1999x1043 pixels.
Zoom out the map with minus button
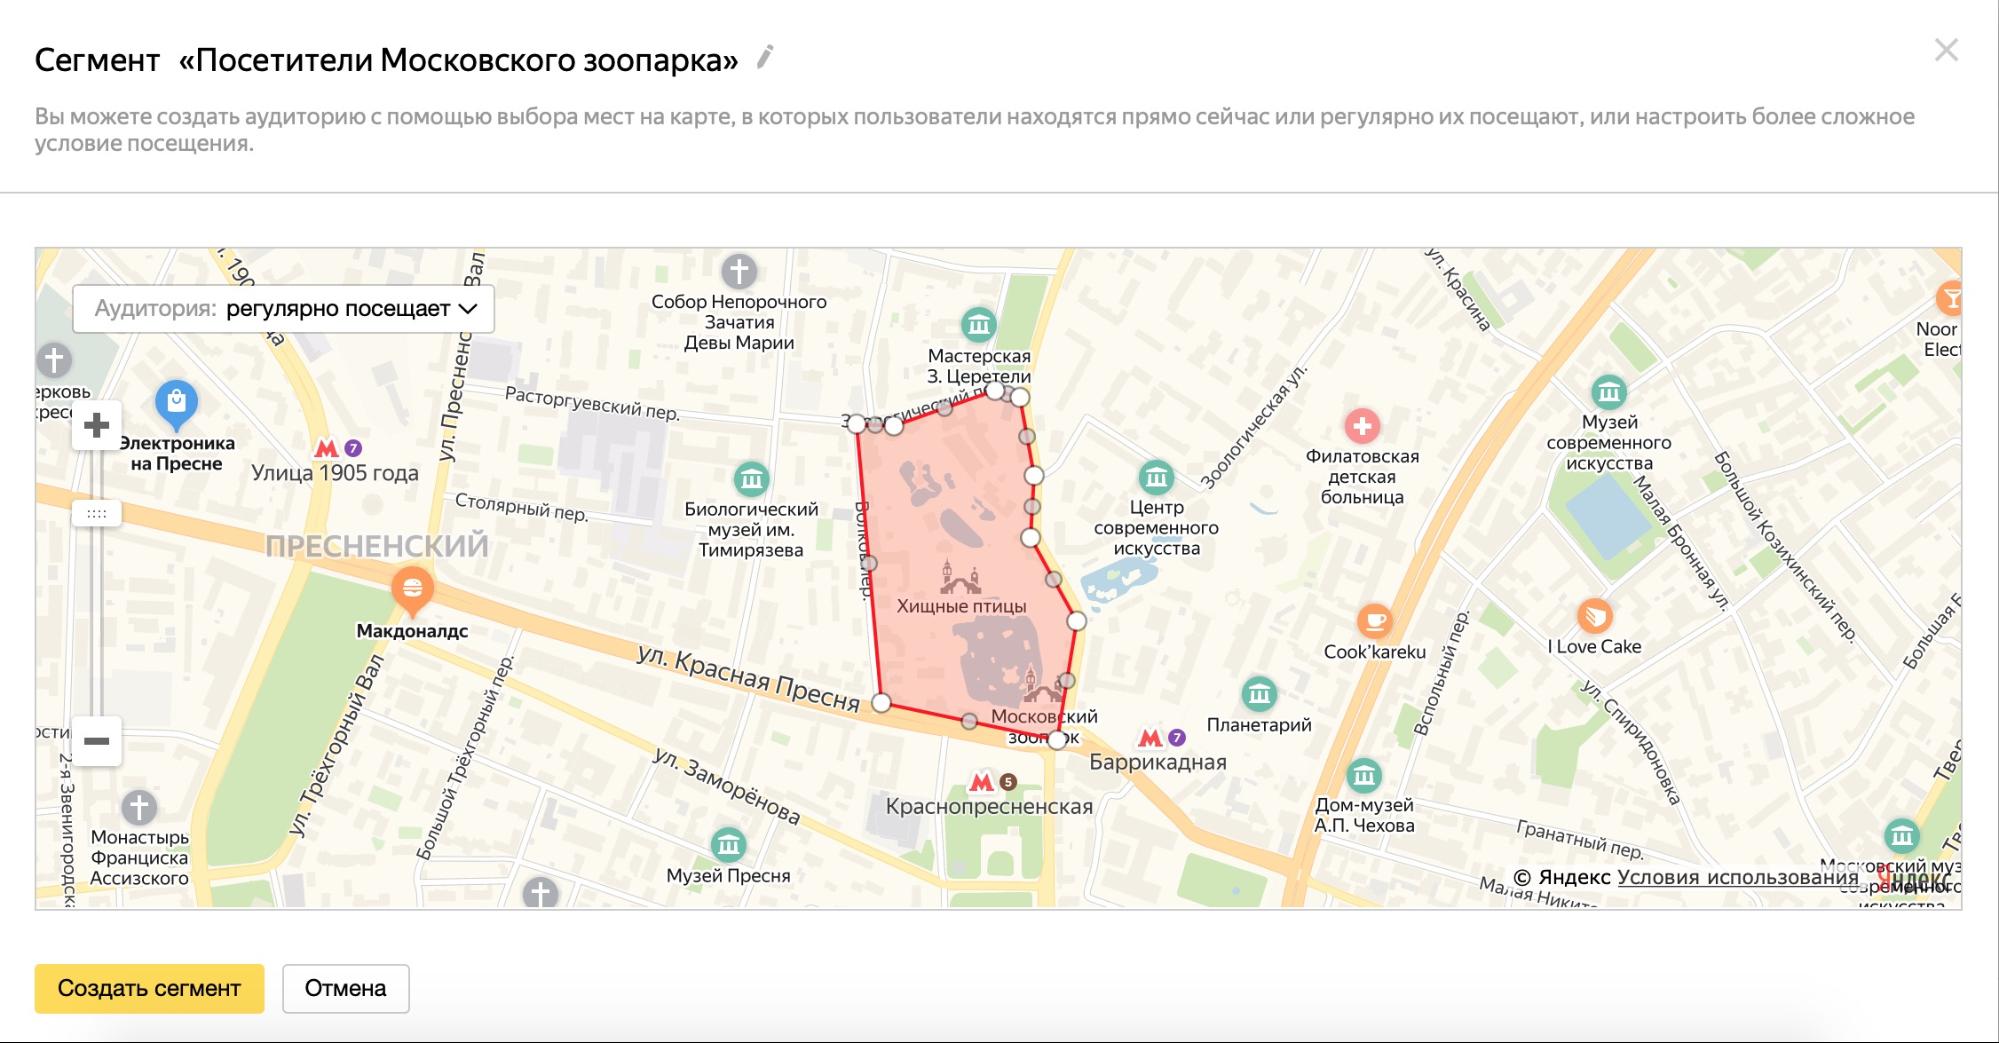click(x=97, y=741)
